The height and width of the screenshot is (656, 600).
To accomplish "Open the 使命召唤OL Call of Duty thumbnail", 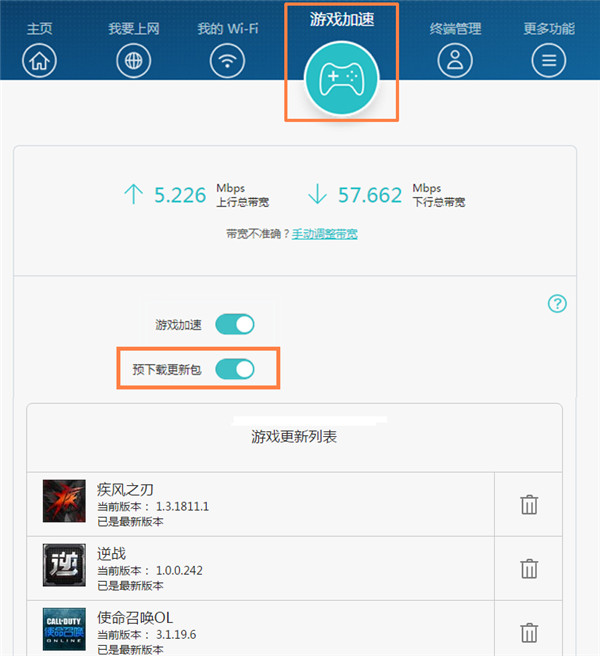I will (x=64, y=629).
